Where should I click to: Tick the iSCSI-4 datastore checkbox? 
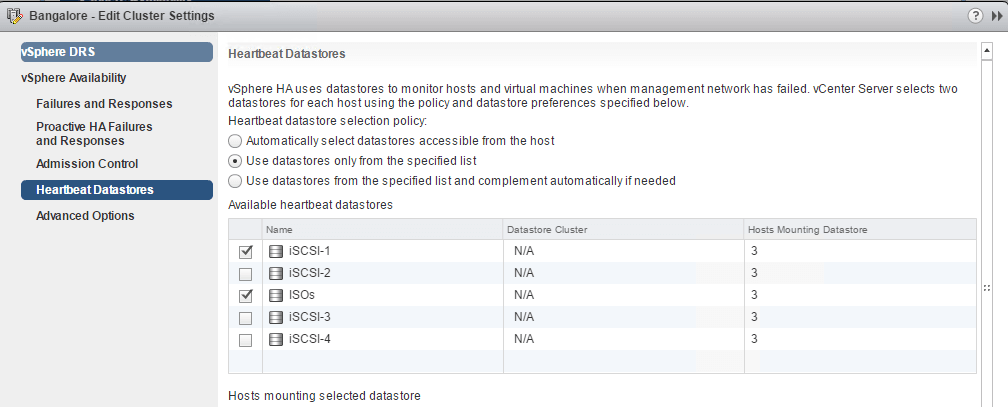pos(246,340)
